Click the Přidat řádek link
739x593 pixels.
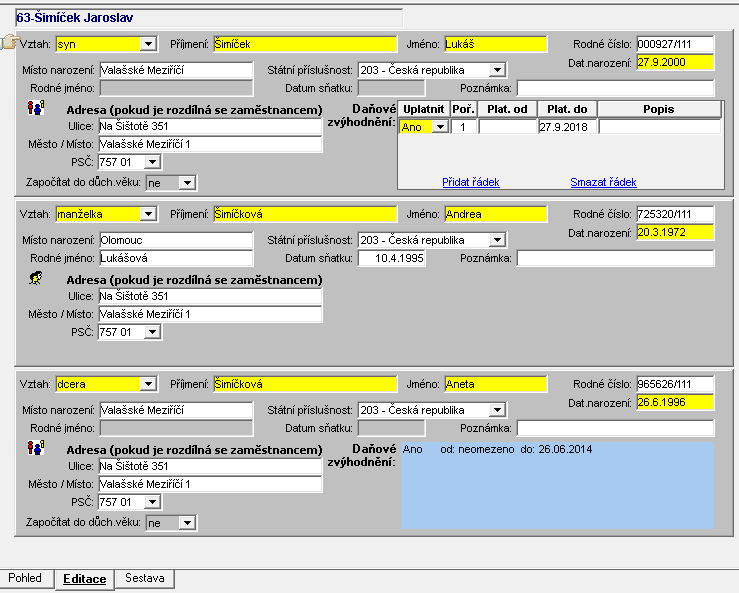pyautogui.click(x=471, y=182)
